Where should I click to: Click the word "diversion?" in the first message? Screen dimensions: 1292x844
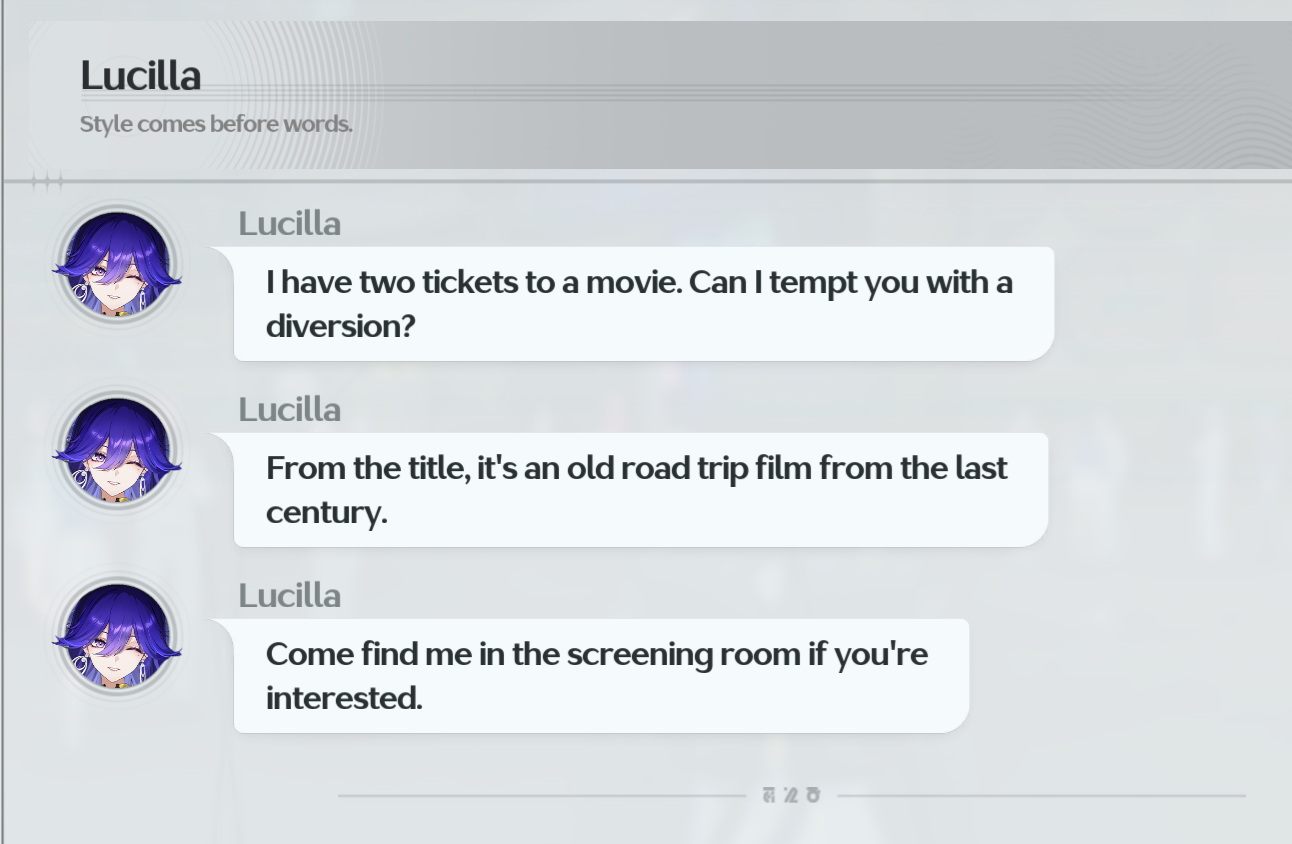(340, 326)
